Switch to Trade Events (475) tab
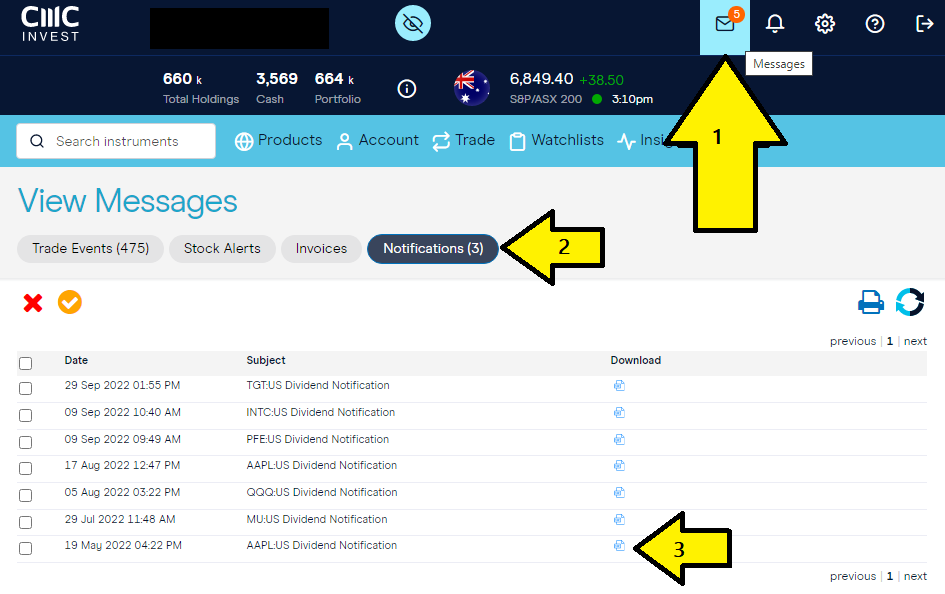945x594 pixels. point(90,249)
